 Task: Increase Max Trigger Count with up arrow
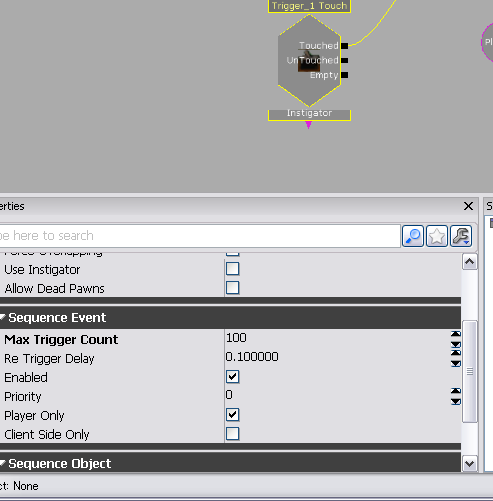[456, 334]
